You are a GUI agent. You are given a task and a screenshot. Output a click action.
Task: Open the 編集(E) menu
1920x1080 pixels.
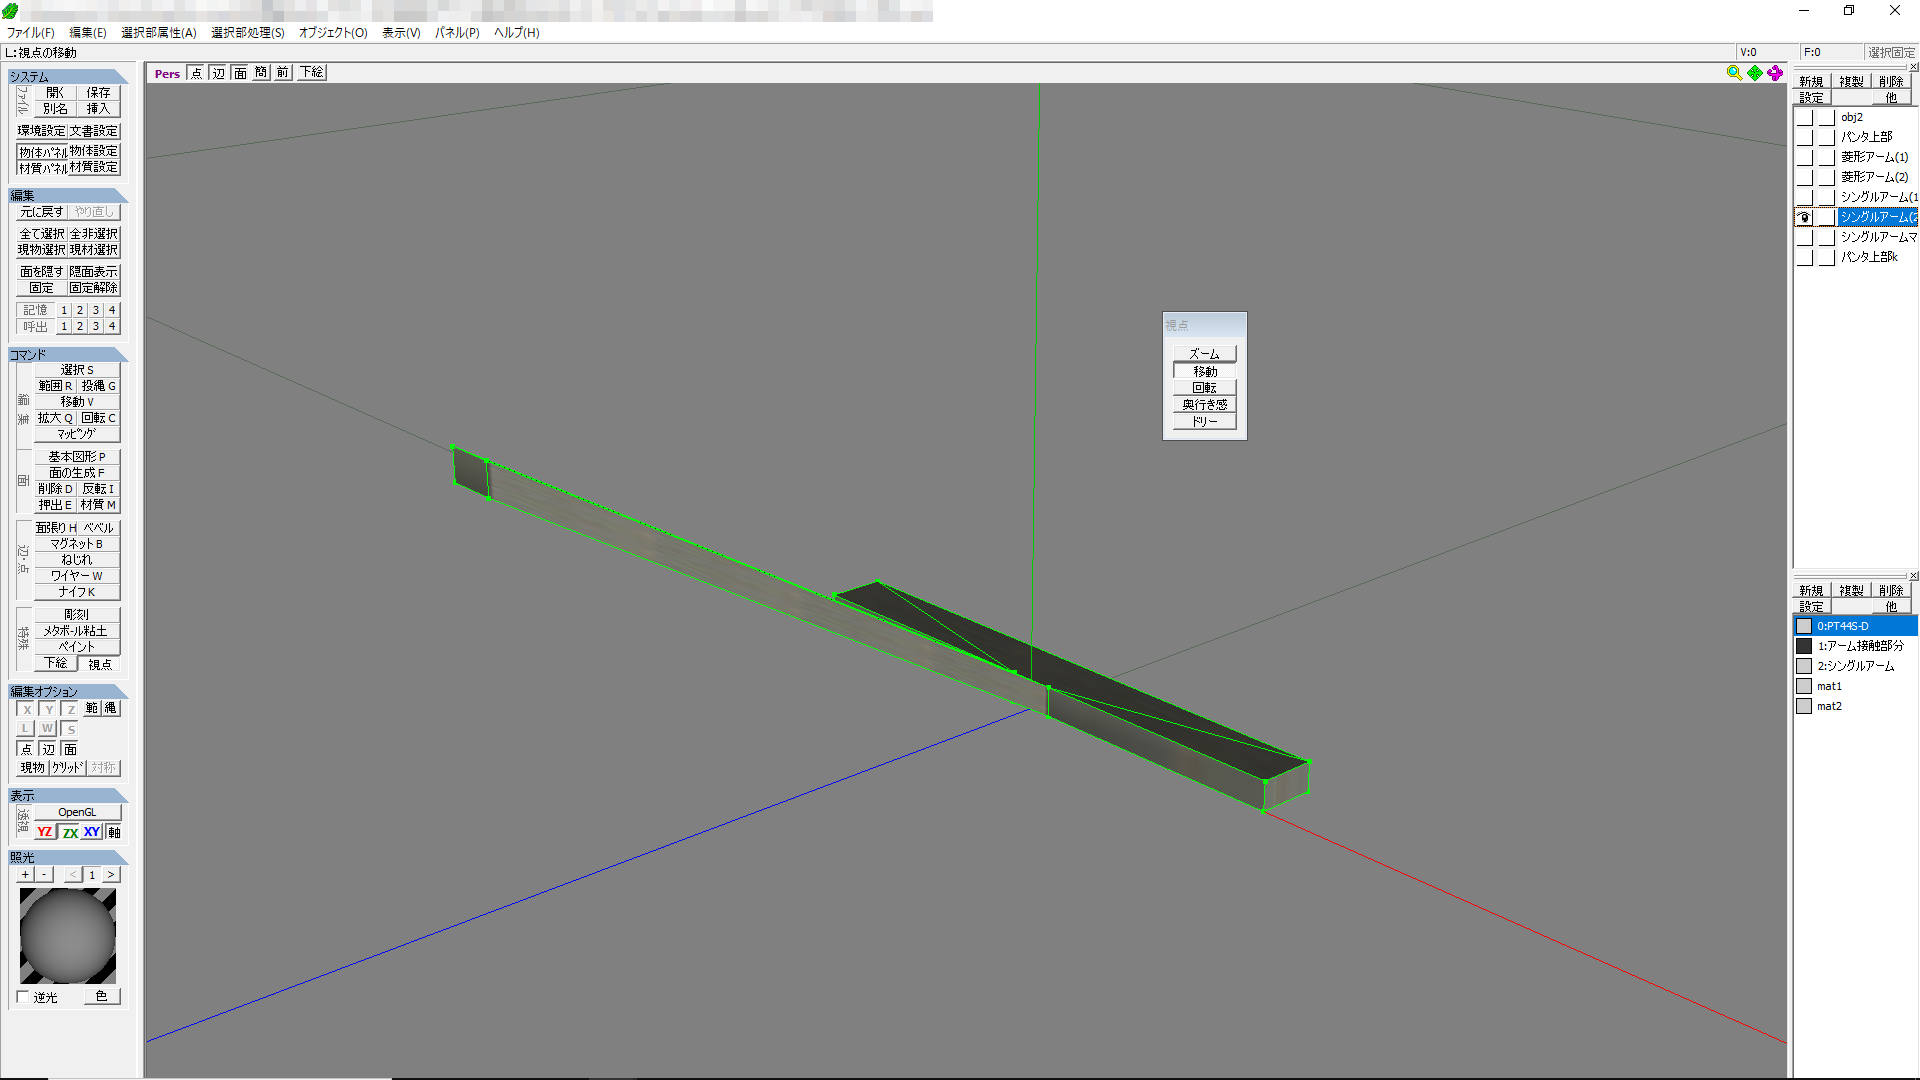(x=87, y=33)
